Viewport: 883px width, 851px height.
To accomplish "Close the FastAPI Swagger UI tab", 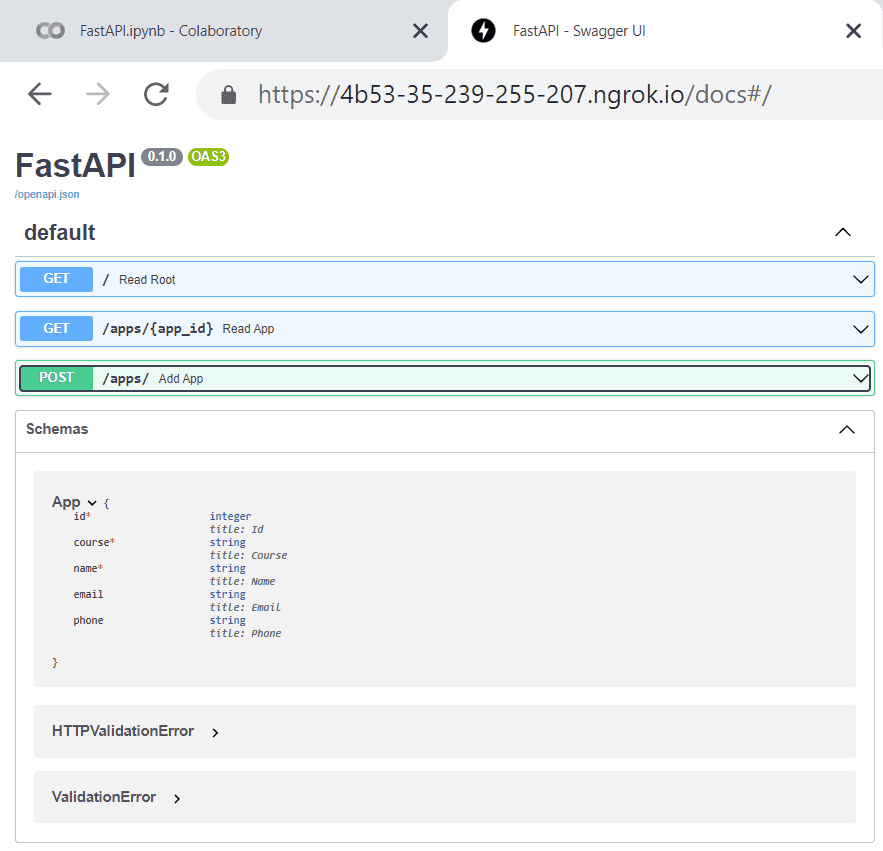I will 854,31.
